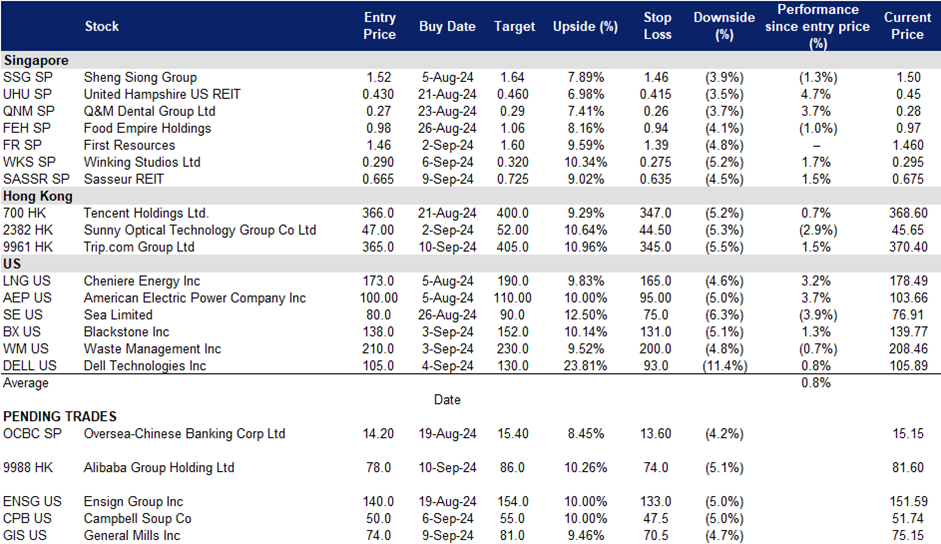Click Sunny Optical Technology Group Co Ltd

[x=200, y=230]
